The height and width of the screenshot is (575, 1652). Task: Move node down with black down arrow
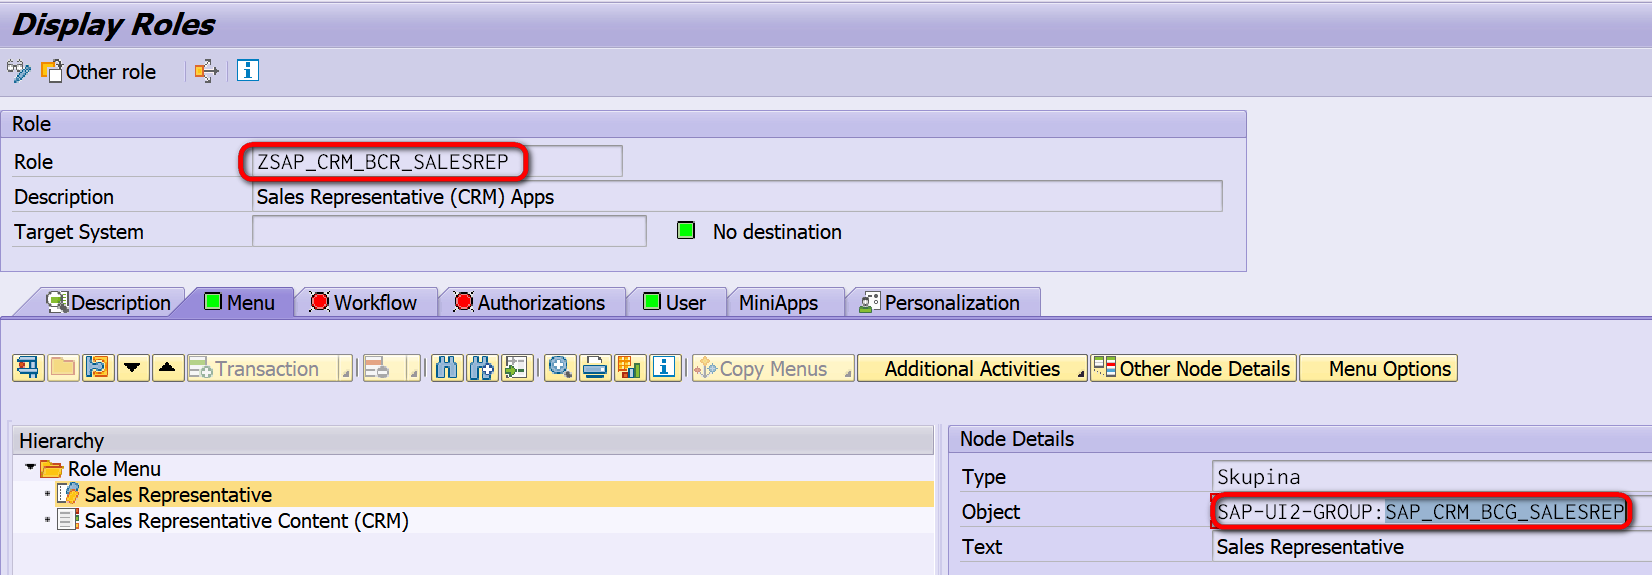click(x=133, y=368)
